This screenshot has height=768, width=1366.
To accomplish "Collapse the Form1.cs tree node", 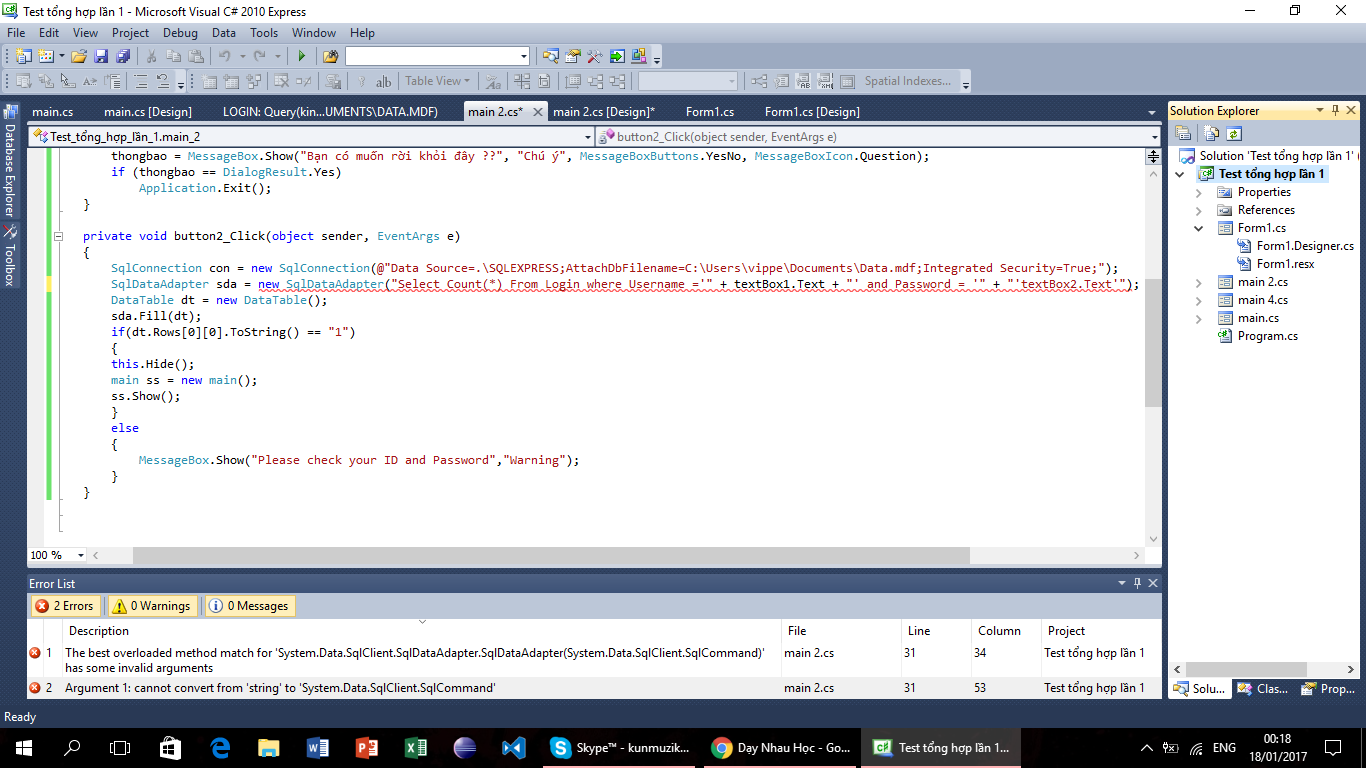I will (1199, 228).
